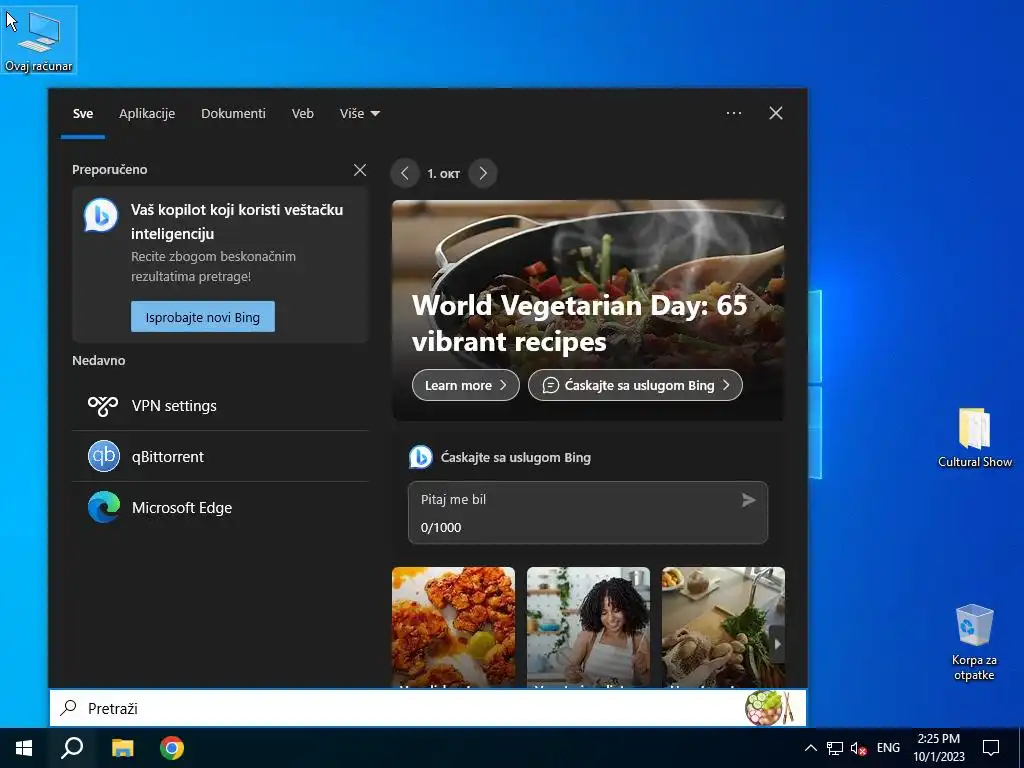Dismiss the Preporučeno recommendation card
The width and height of the screenshot is (1024, 768).
(x=360, y=170)
